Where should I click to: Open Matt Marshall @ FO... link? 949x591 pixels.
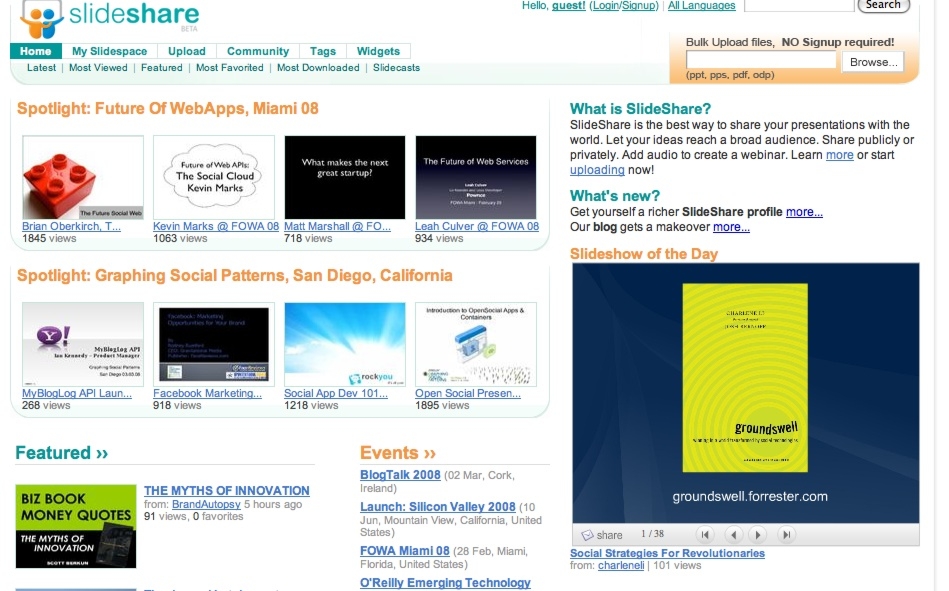(337, 226)
